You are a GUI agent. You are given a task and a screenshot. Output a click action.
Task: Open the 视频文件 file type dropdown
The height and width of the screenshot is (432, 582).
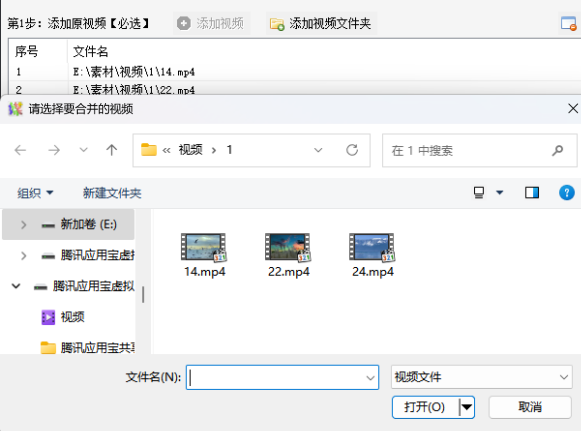coord(481,377)
